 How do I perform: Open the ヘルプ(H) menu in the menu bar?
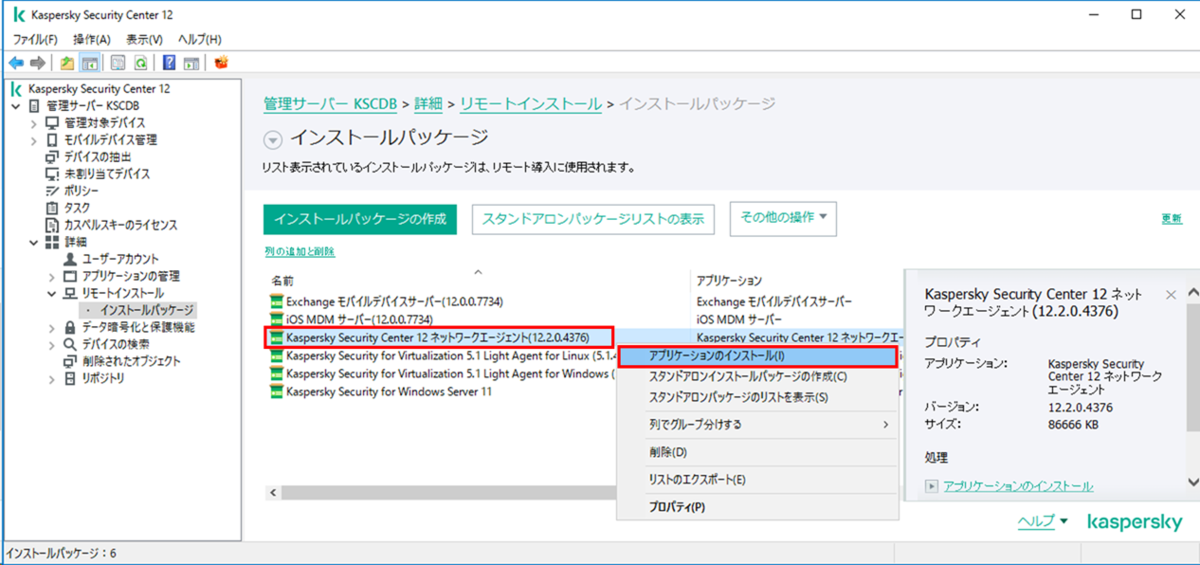click(200, 39)
